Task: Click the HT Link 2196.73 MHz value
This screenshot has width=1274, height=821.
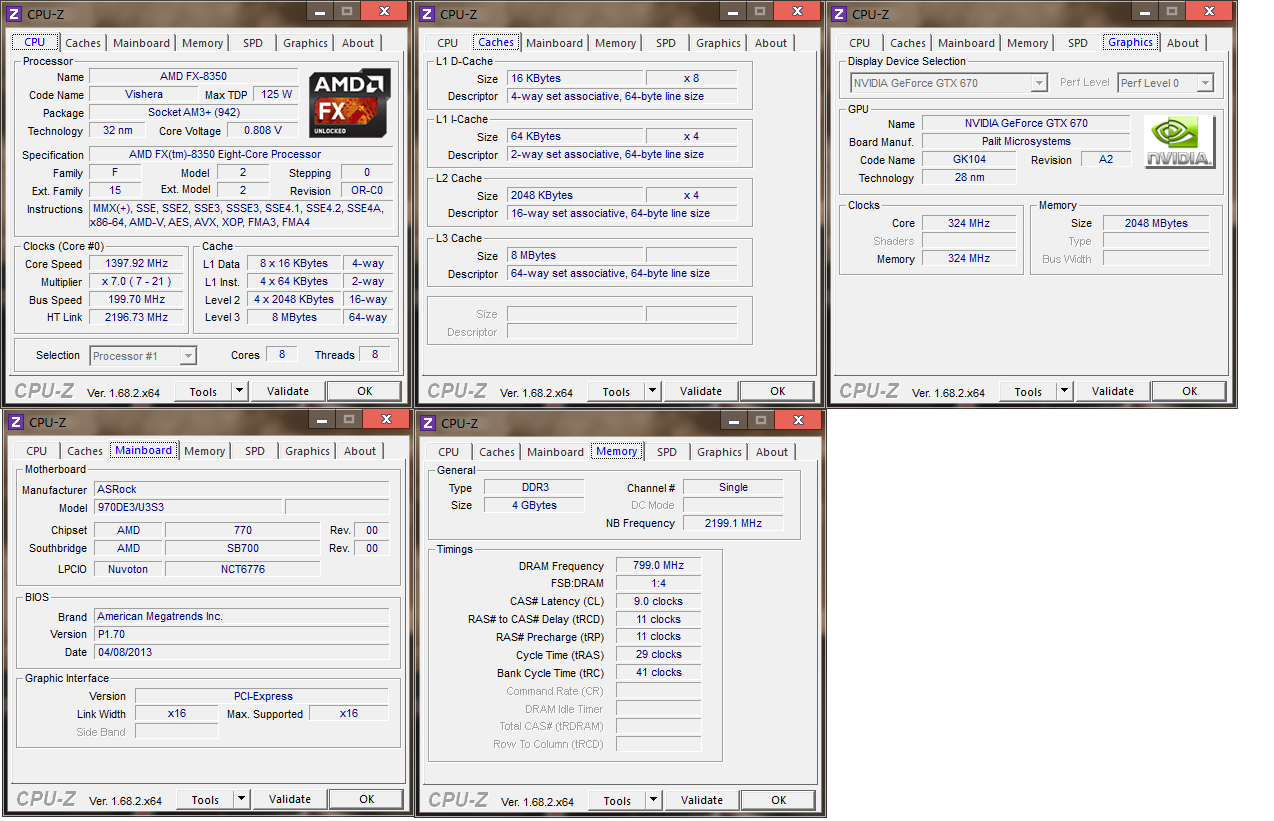Action: (x=137, y=318)
